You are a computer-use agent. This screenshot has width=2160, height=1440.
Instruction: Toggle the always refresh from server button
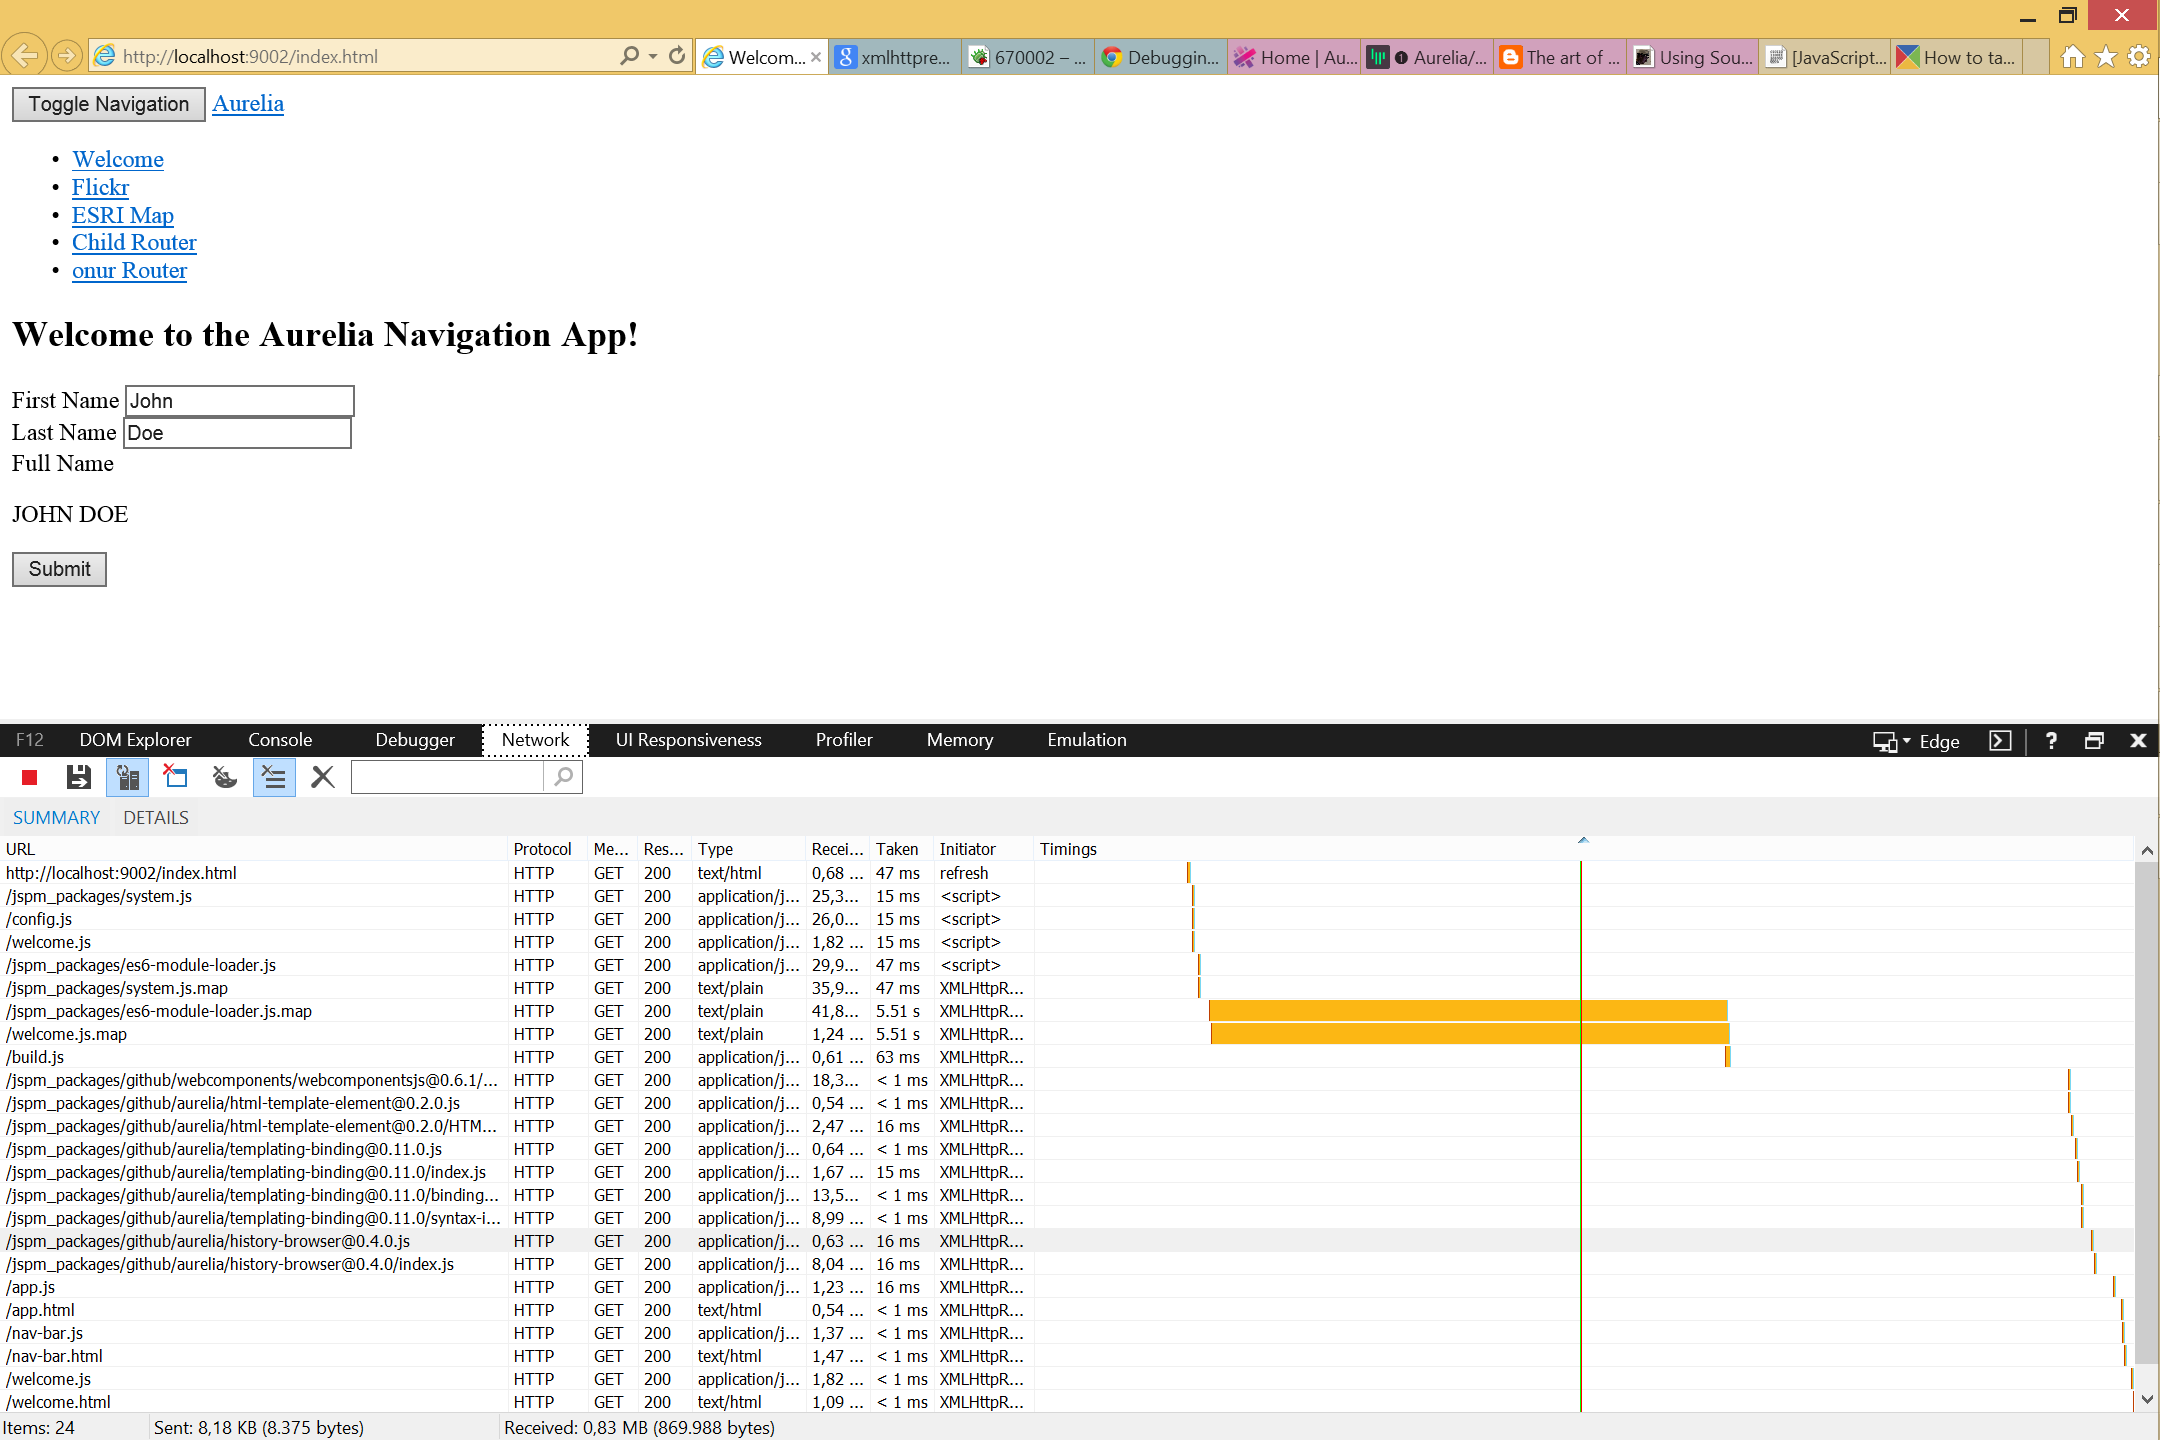(x=127, y=777)
